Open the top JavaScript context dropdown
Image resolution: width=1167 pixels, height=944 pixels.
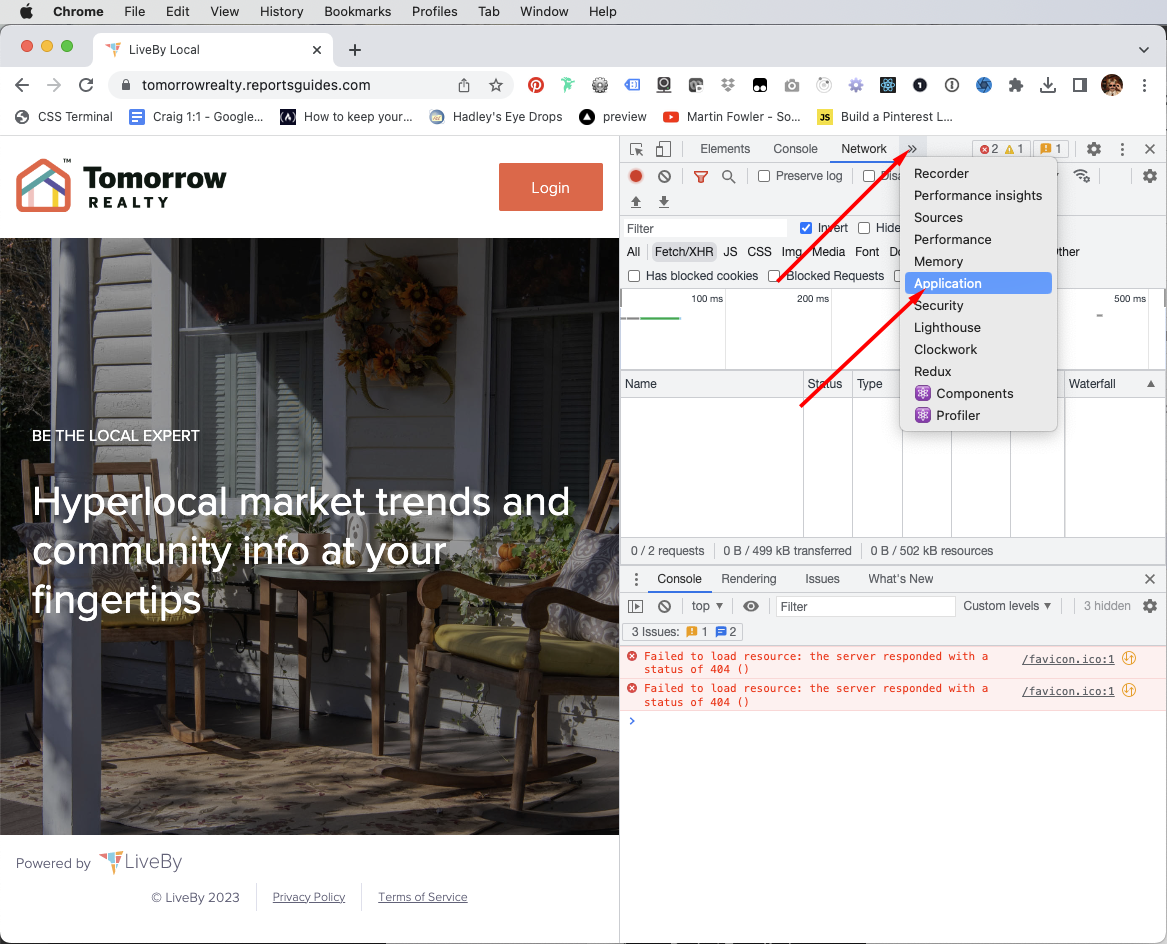coord(707,606)
